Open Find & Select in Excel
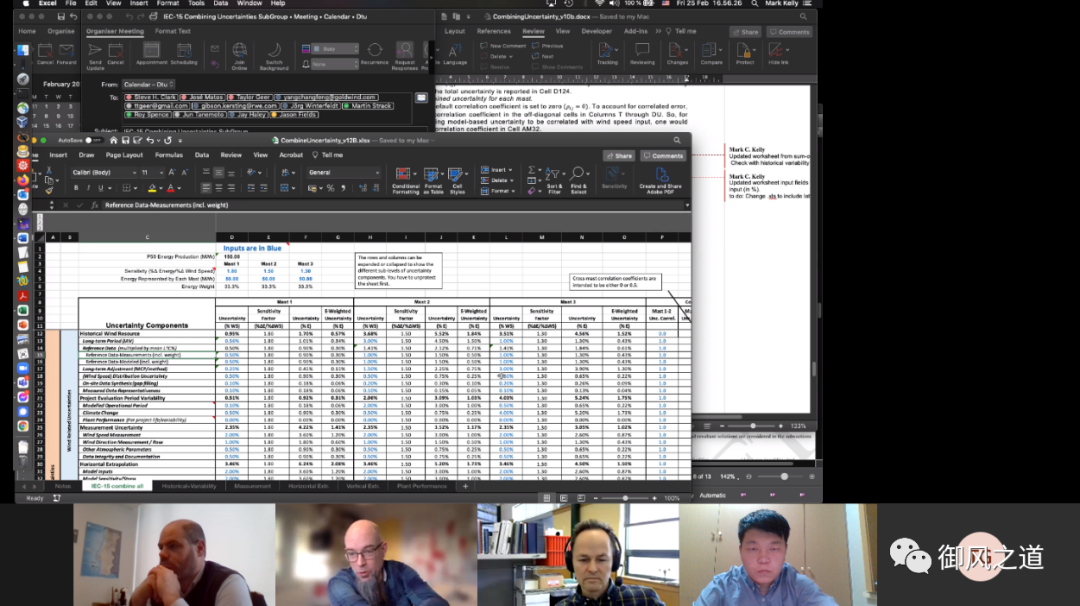Screen dimensions: 1080x606 point(579,180)
